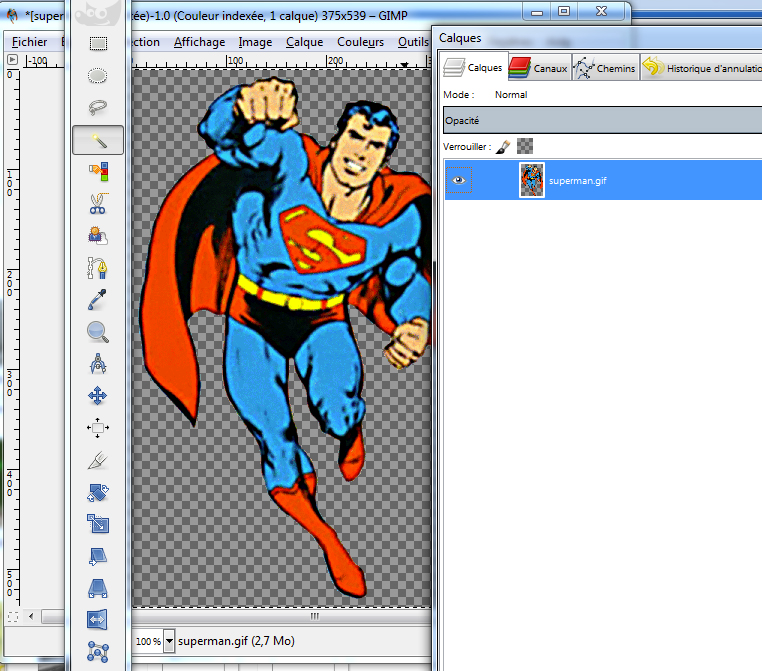Adjust the Opacité slider
The width and height of the screenshot is (762, 671).
click(603, 120)
